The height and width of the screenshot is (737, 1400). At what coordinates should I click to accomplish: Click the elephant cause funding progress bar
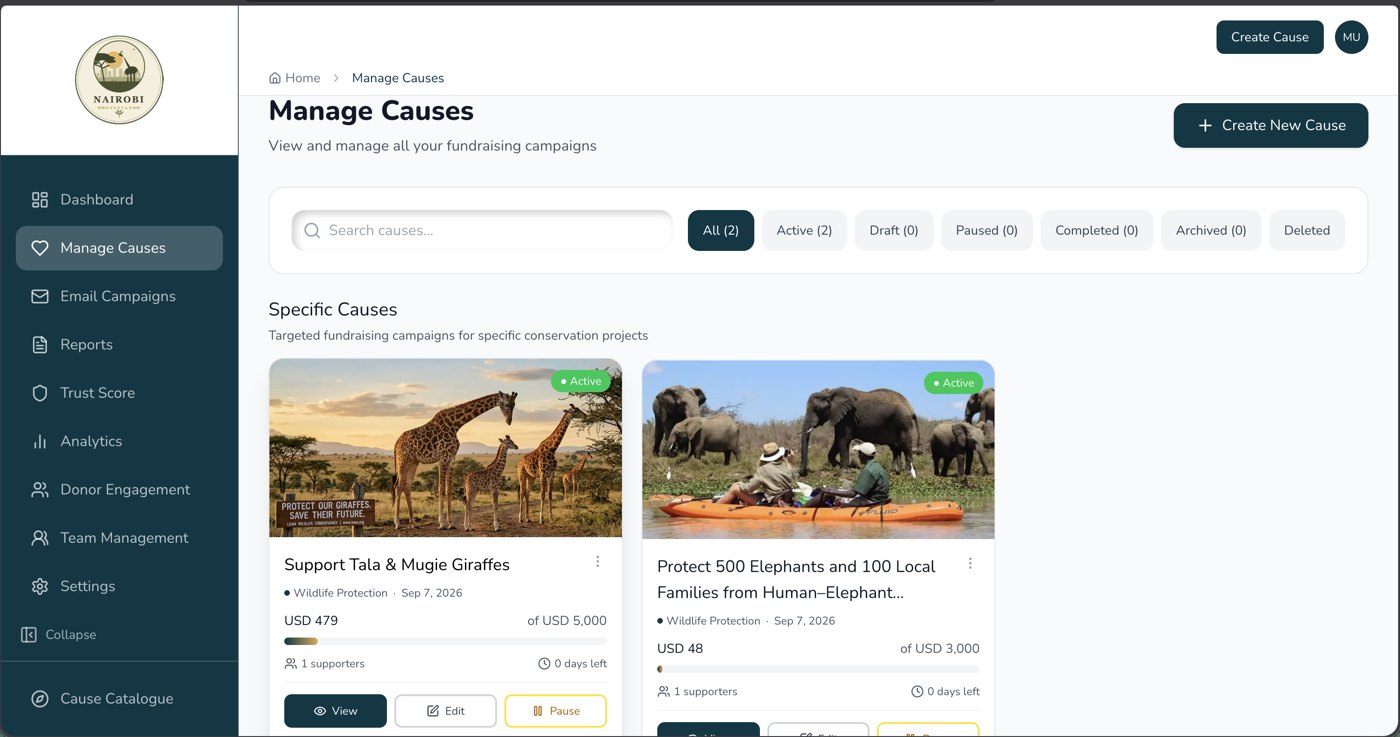[x=819, y=669]
